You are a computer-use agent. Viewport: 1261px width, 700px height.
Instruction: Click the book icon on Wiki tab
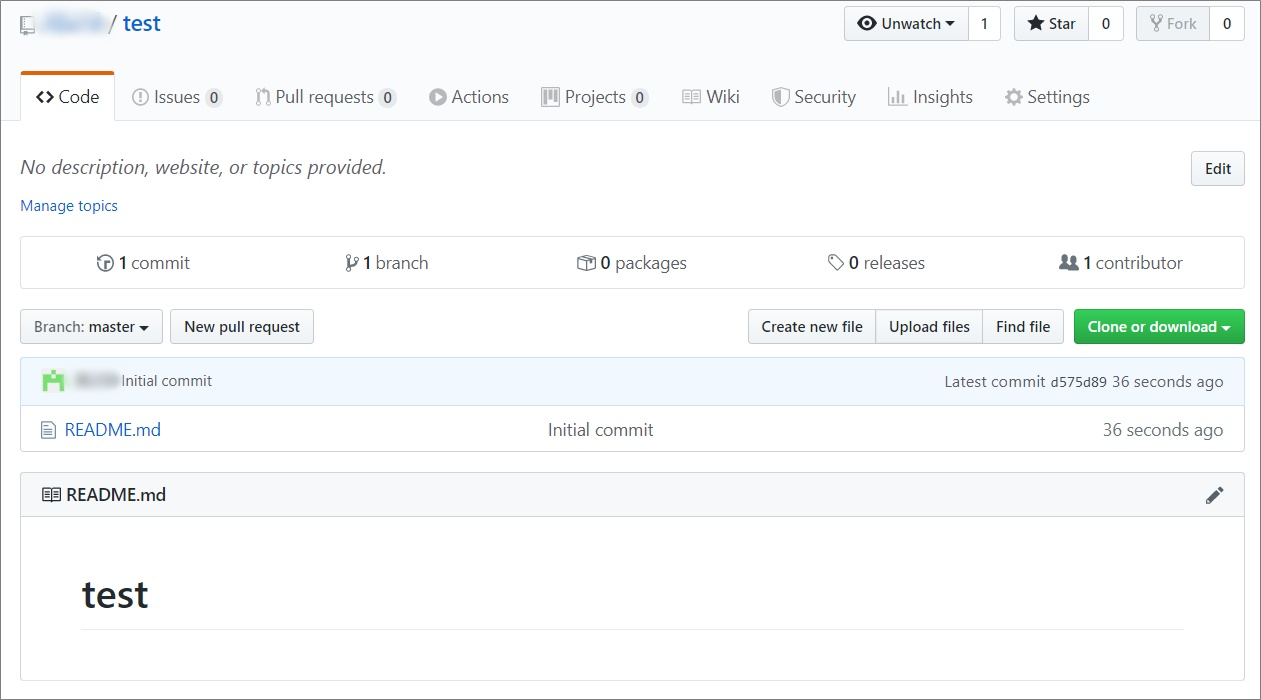pyautogui.click(x=691, y=97)
